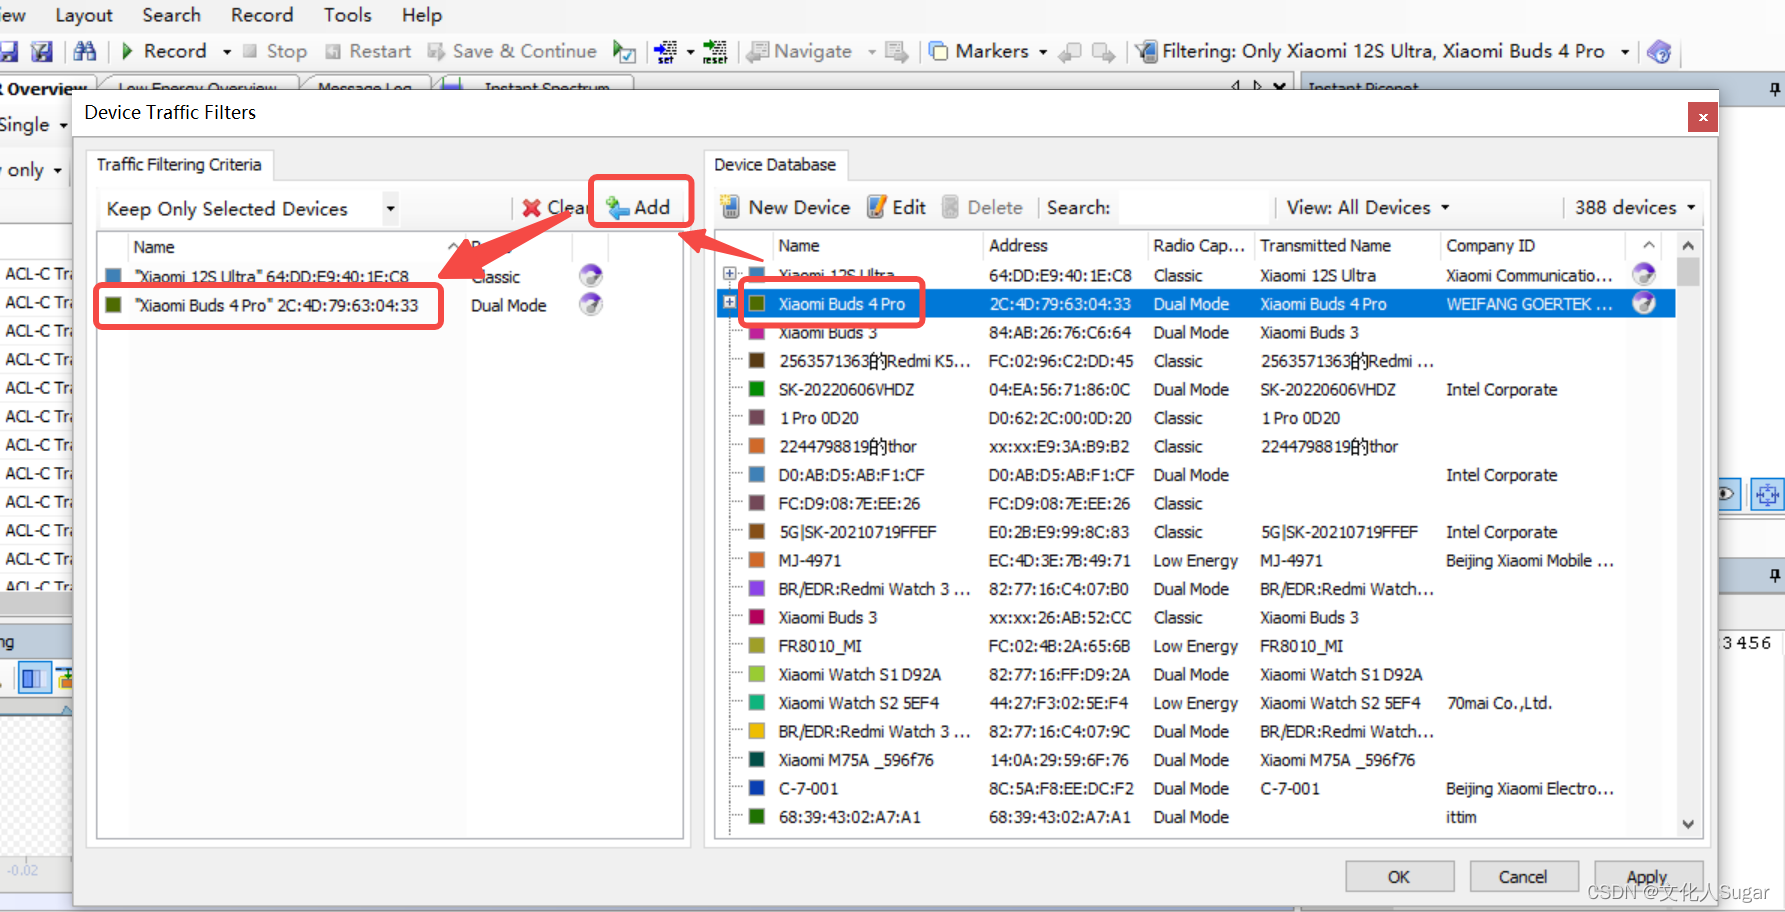The image size is (1785, 912).
Task: Click the set time reference icon
Action: click(665, 52)
